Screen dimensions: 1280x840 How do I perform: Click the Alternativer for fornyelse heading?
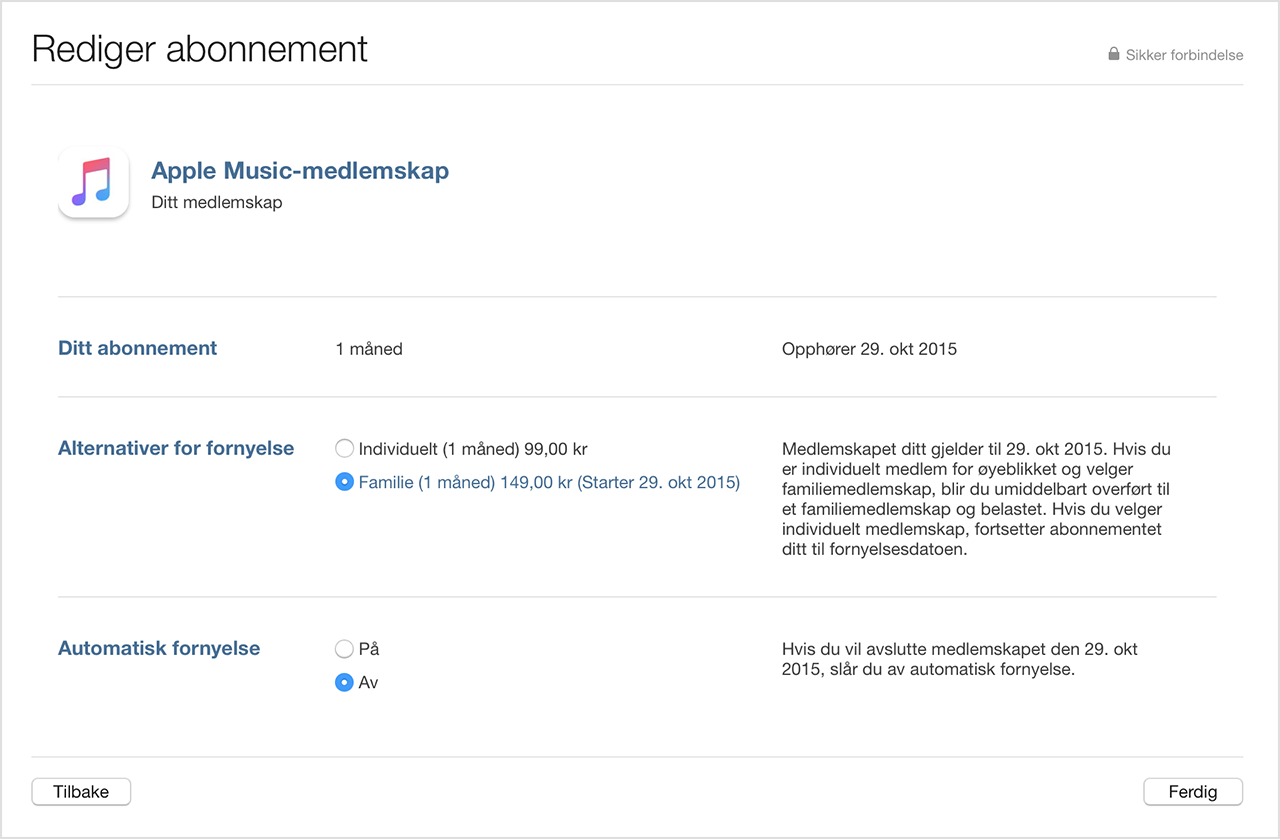point(176,448)
